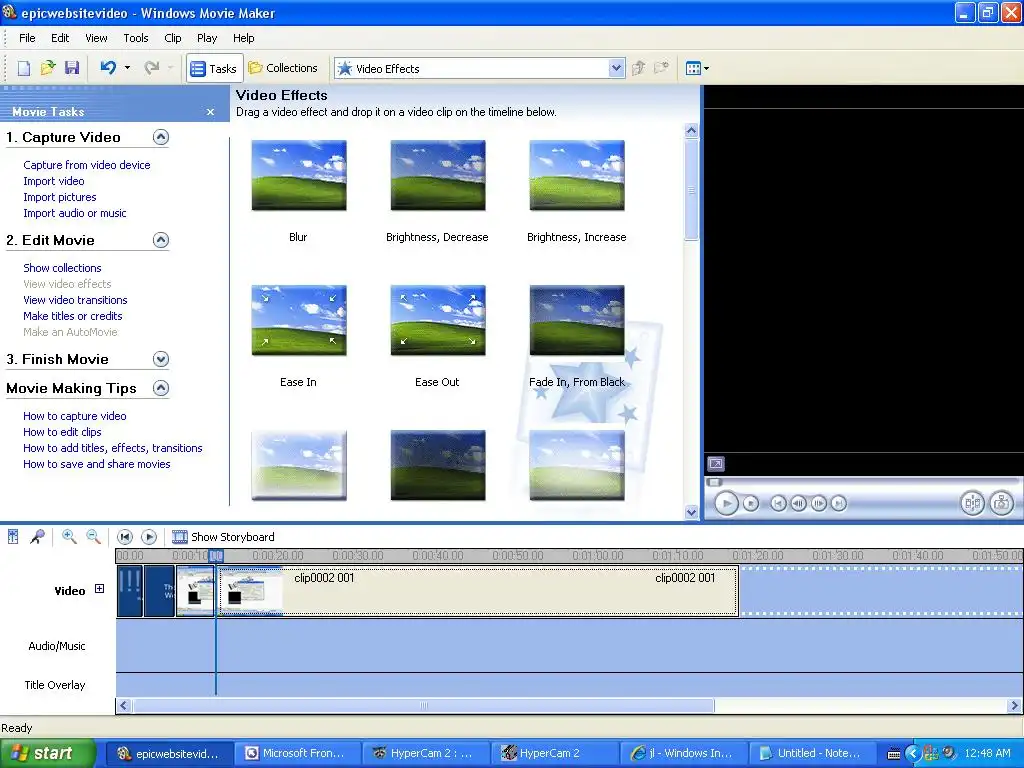The image size is (1024, 768).
Task: Collapse the Edit Movie section
Action: pos(161,240)
